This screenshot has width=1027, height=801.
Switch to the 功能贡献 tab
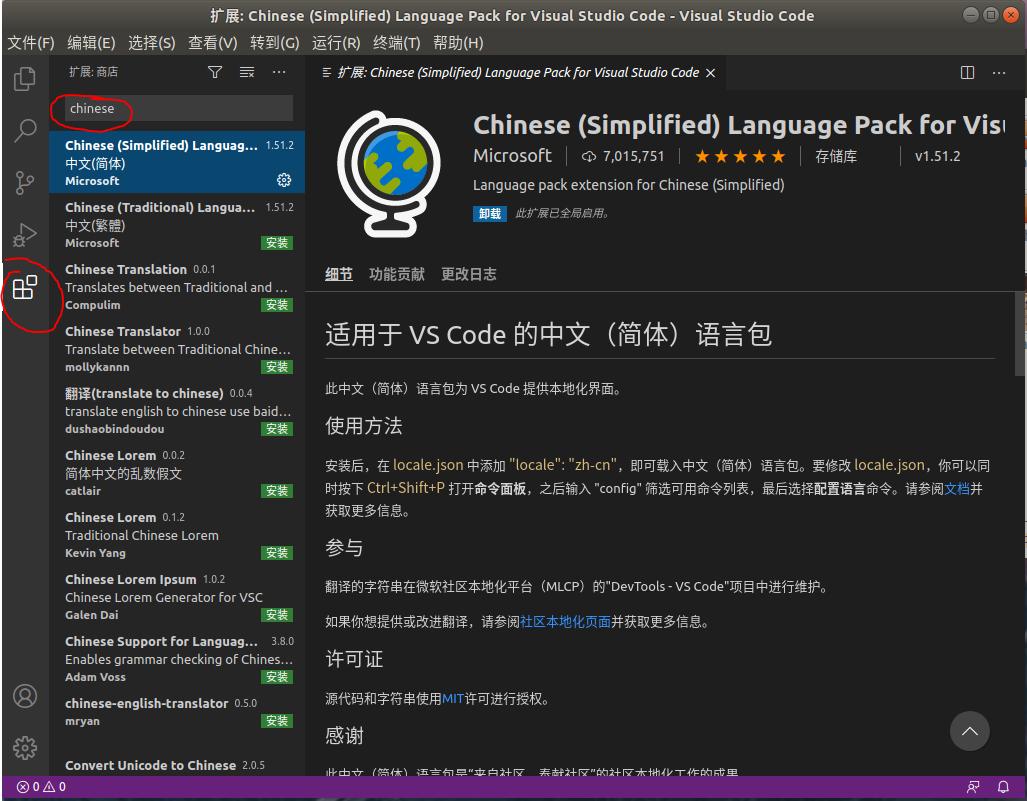coord(397,274)
